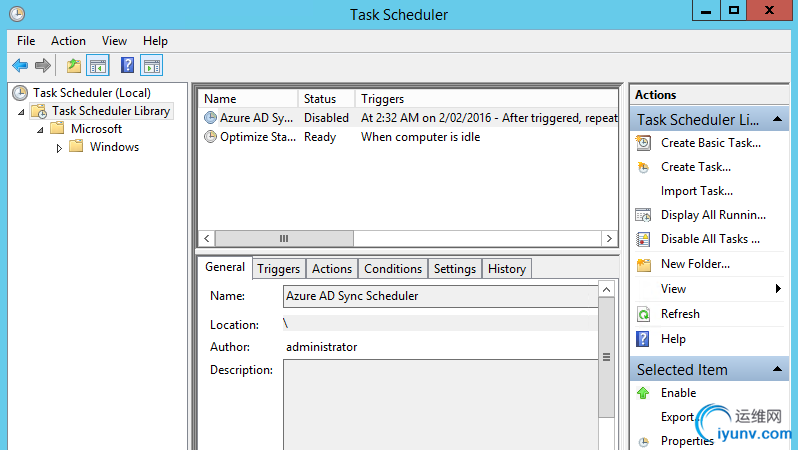Click the Disable All Tasks History icon

643,239
